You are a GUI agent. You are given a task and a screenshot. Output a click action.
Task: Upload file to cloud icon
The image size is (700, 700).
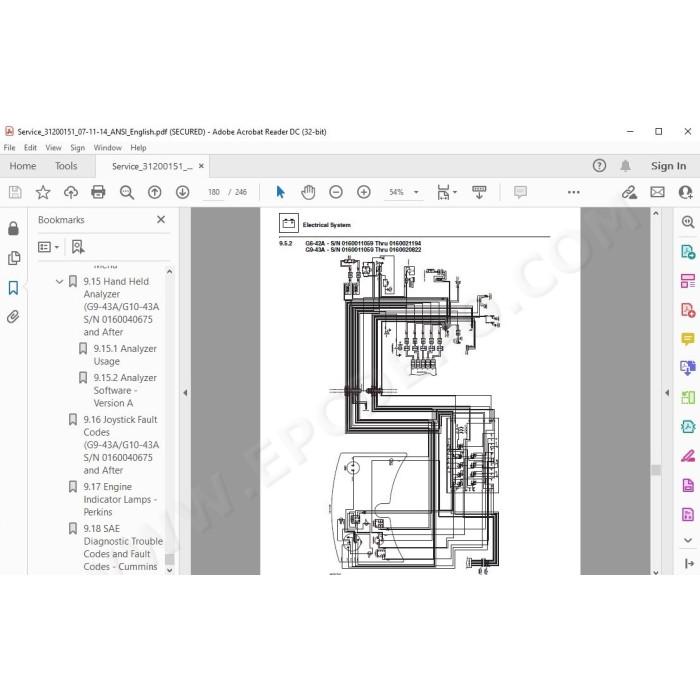[x=71, y=192]
